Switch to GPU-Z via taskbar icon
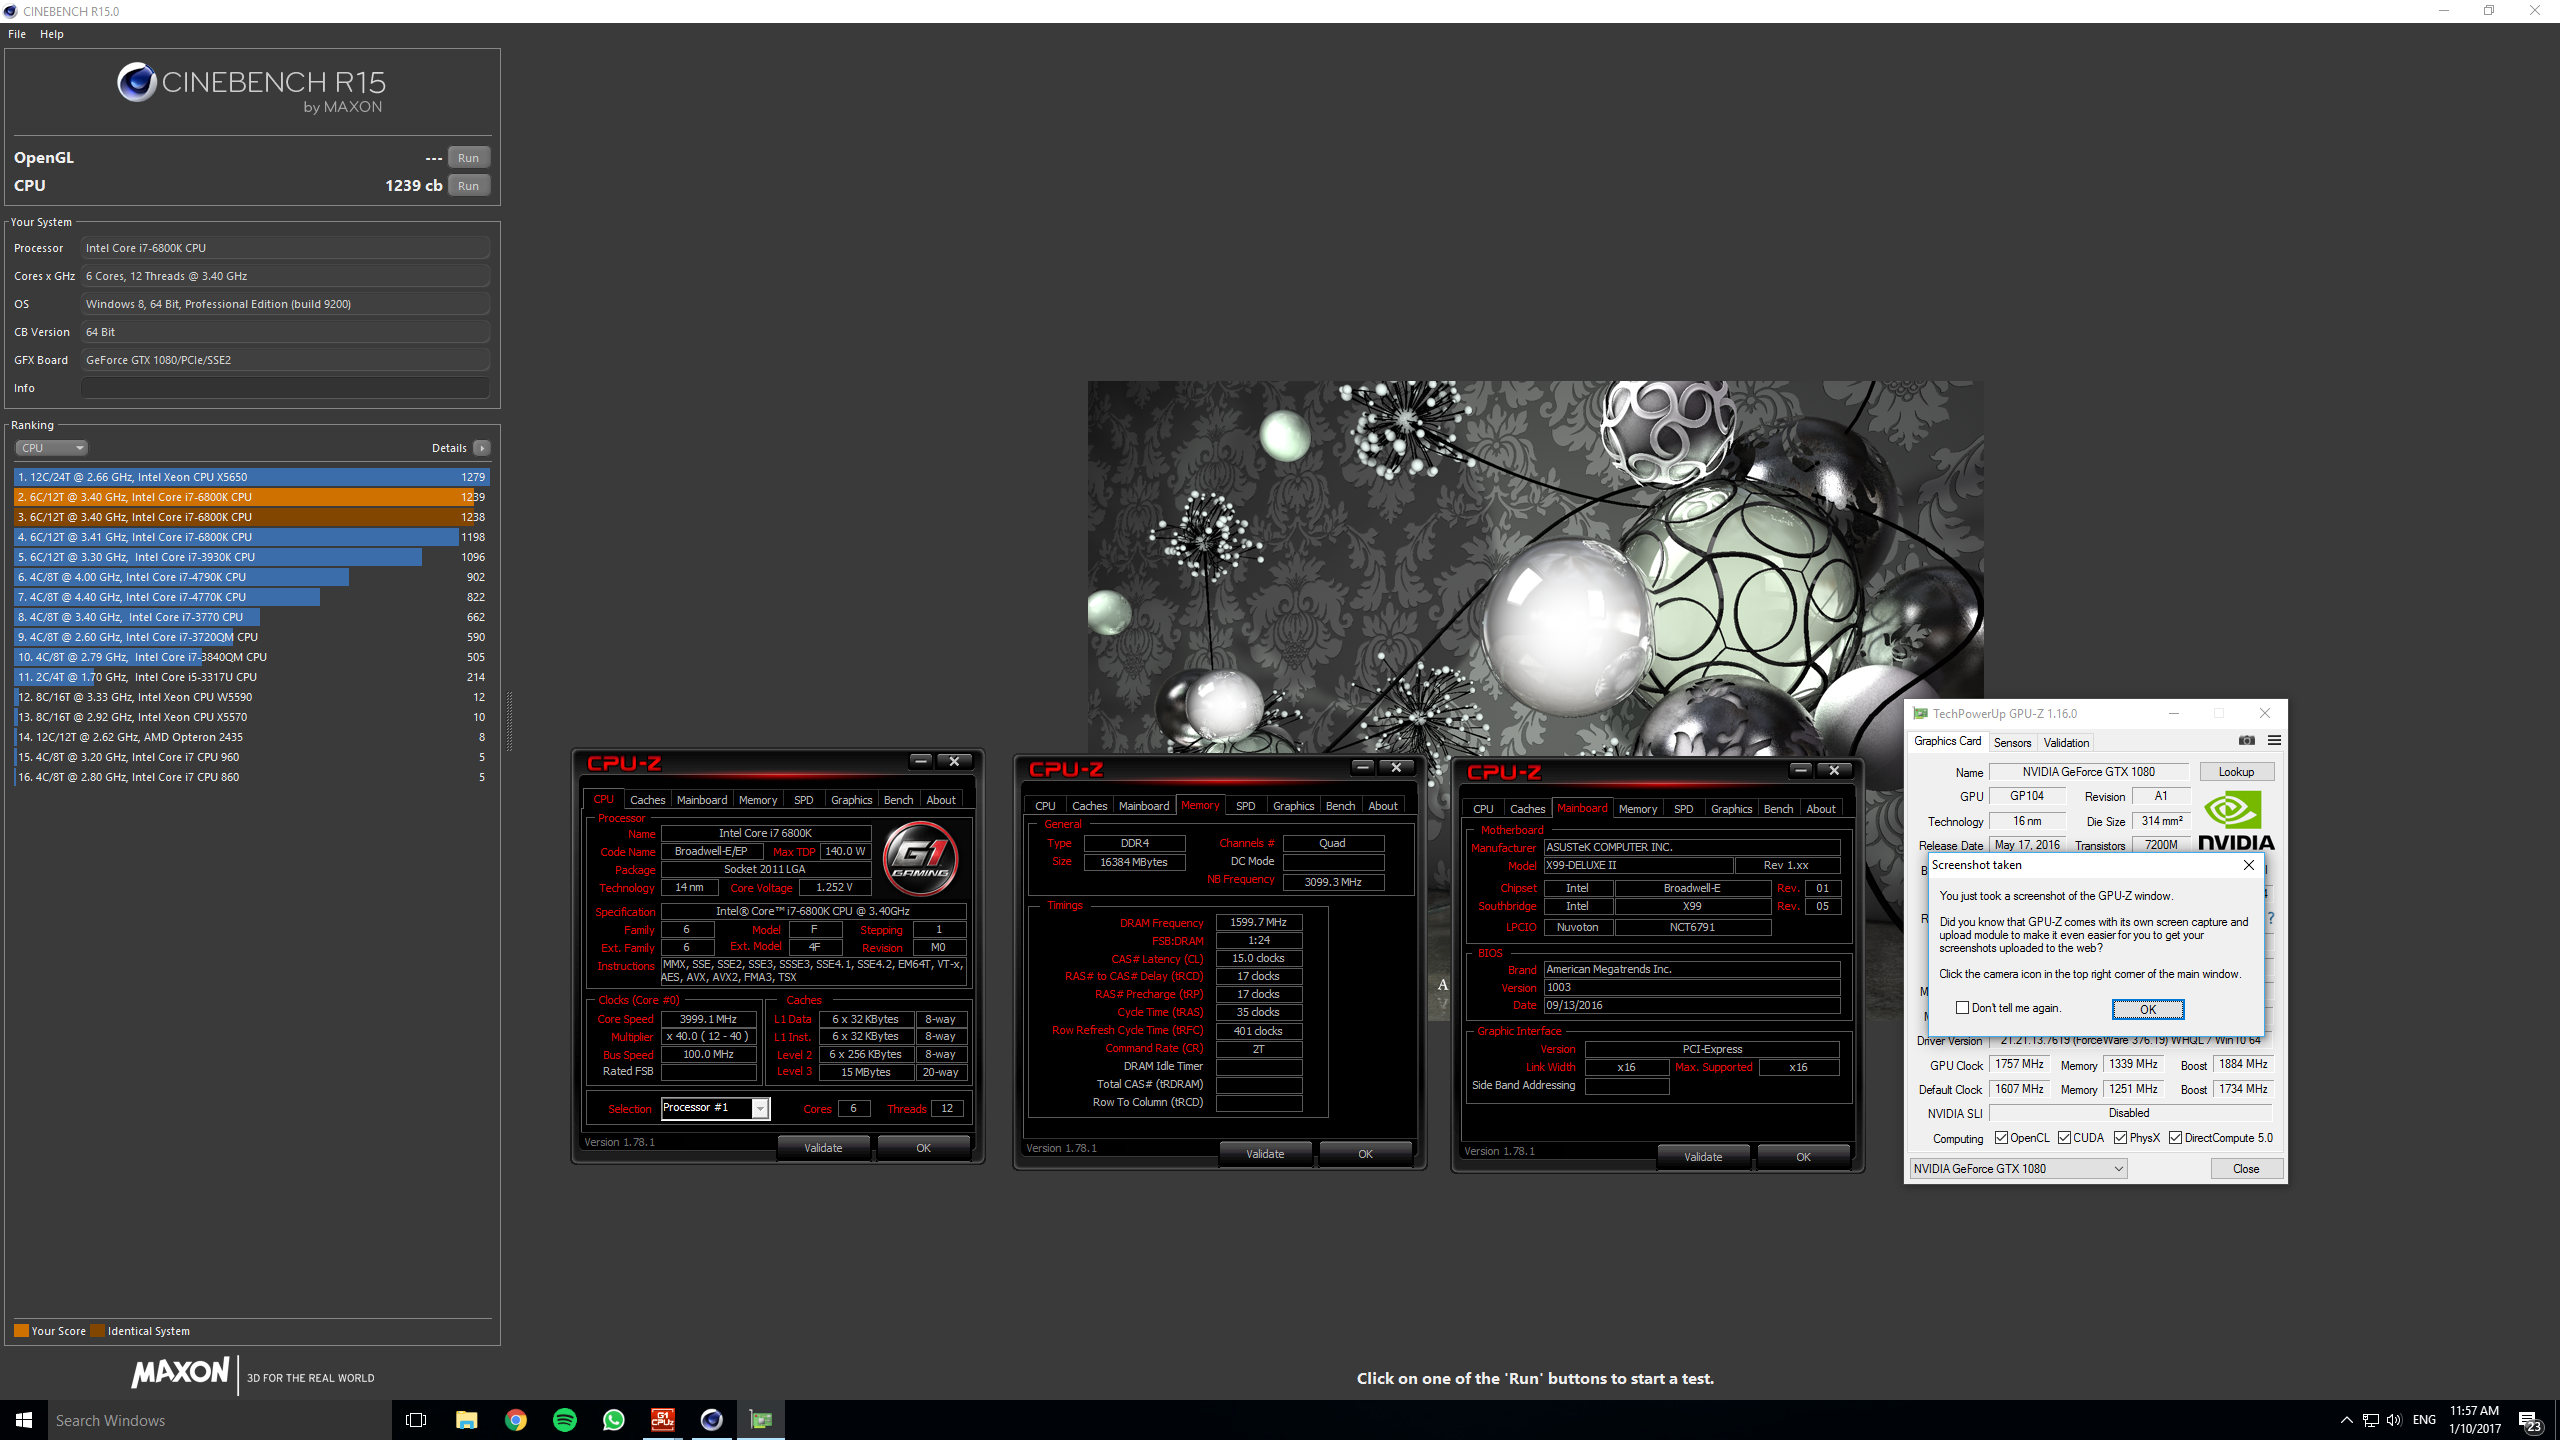The height and width of the screenshot is (1440, 2560). pyautogui.click(x=761, y=1420)
